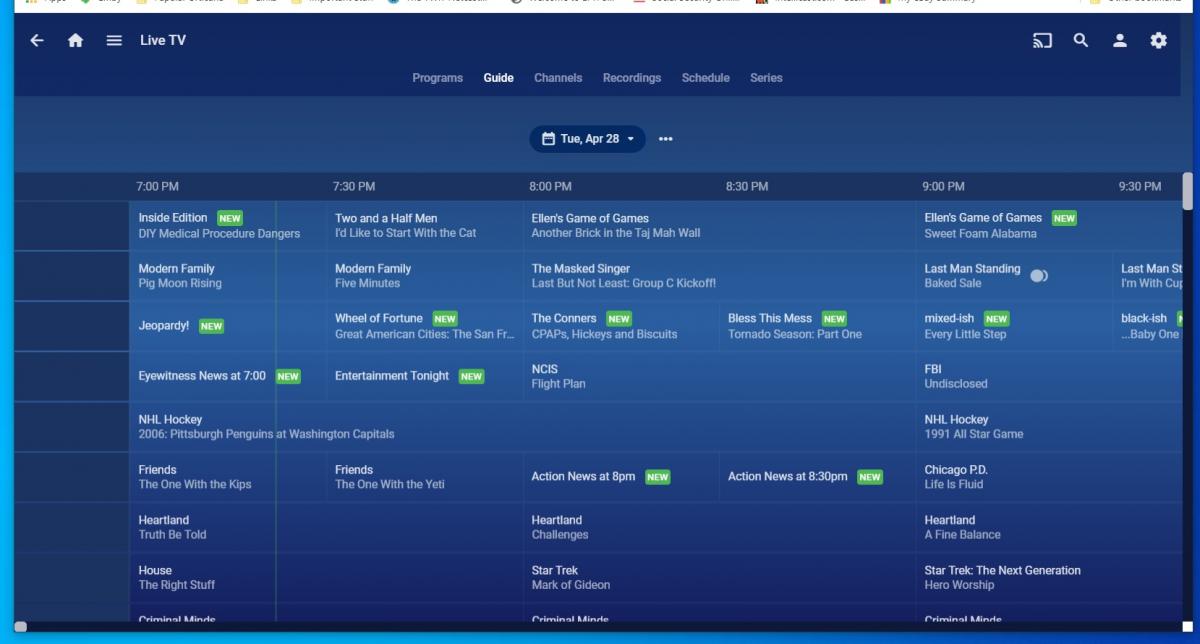Select Ellen's Game of Games Sweet Foam Alabama
Screen dimensions: 1200x644
[x=1049, y=226]
